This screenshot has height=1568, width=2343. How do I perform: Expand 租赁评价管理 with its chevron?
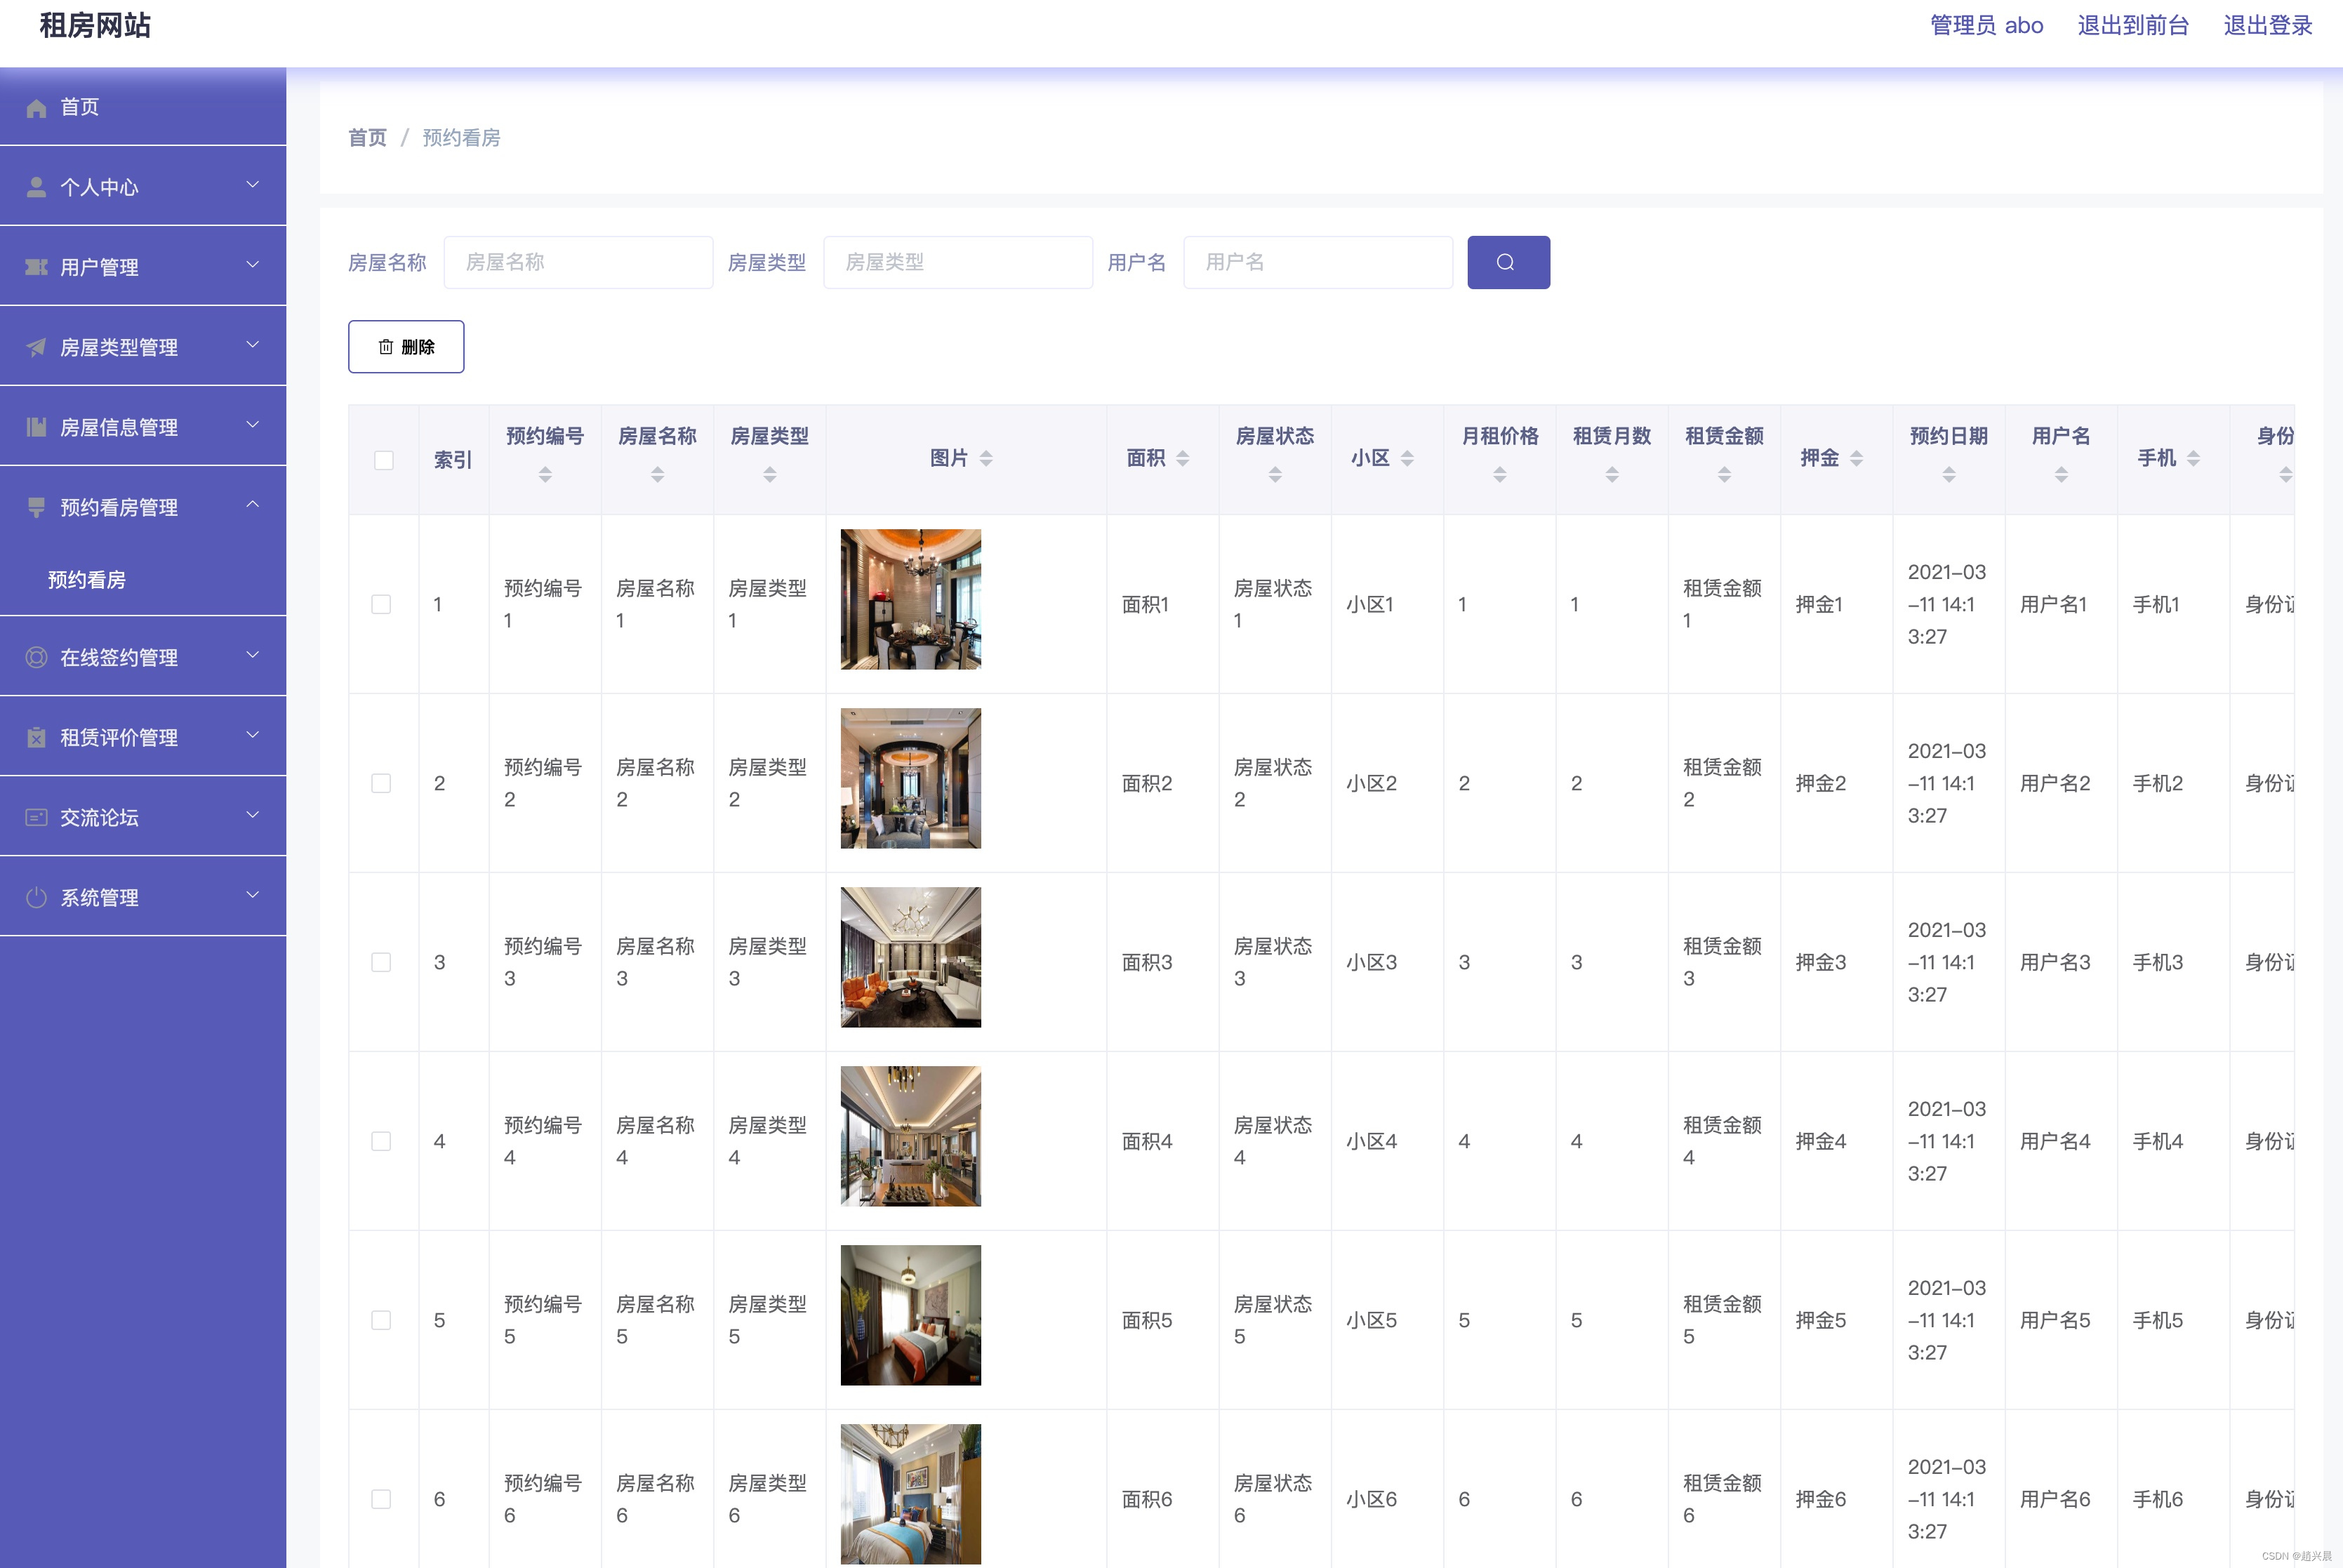pos(253,735)
